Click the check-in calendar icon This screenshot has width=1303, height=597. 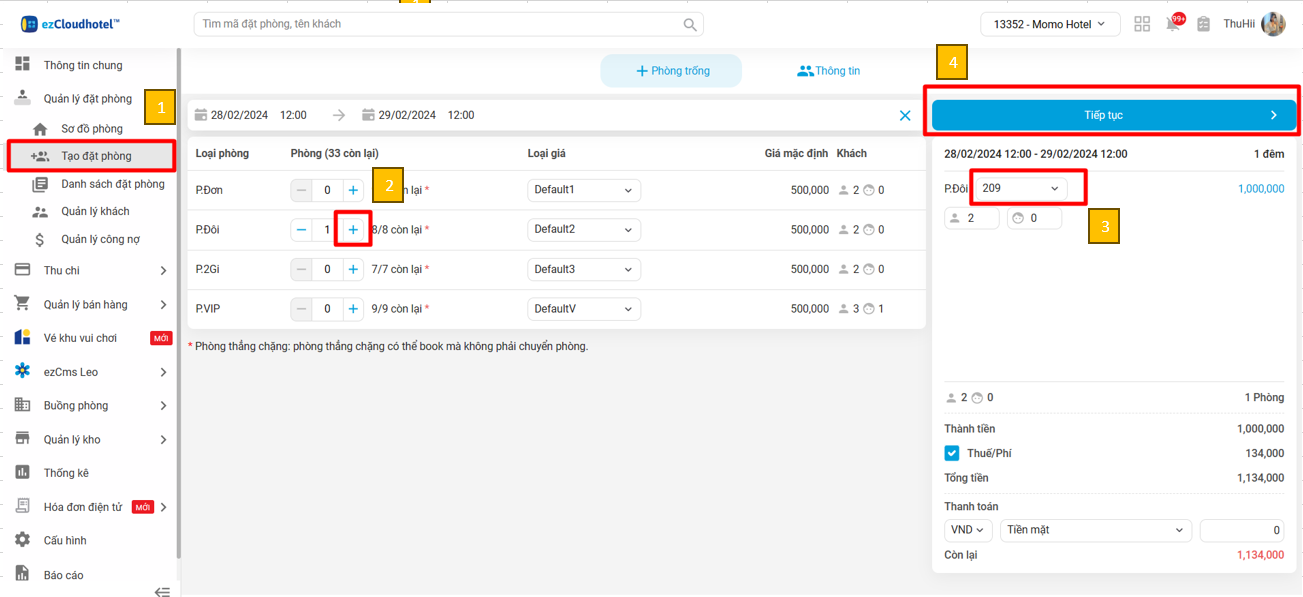click(201, 115)
